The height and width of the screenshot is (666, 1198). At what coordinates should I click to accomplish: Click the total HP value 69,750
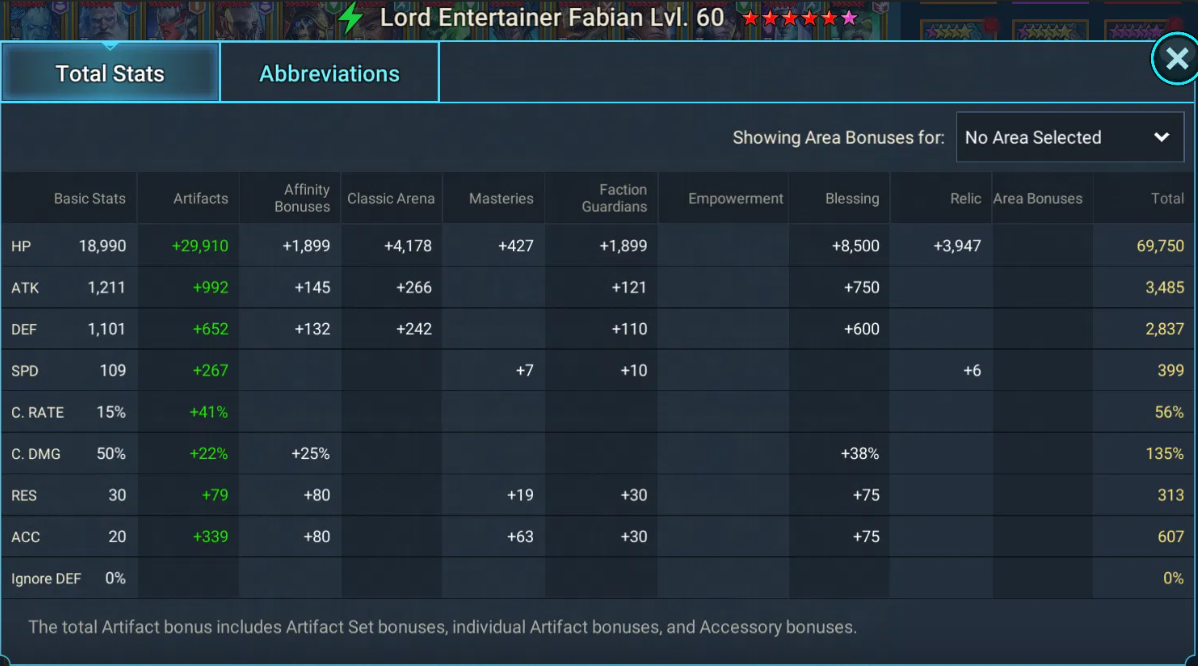1160,246
